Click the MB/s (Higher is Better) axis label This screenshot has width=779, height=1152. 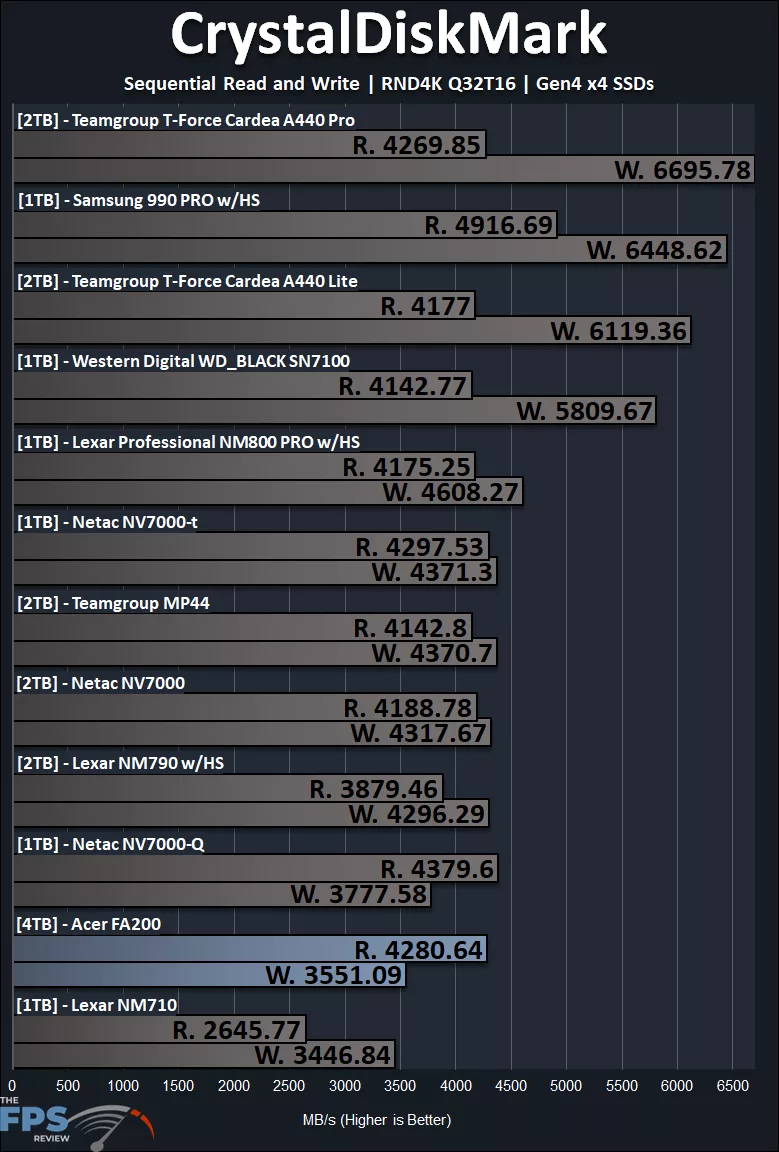[377, 1120]
